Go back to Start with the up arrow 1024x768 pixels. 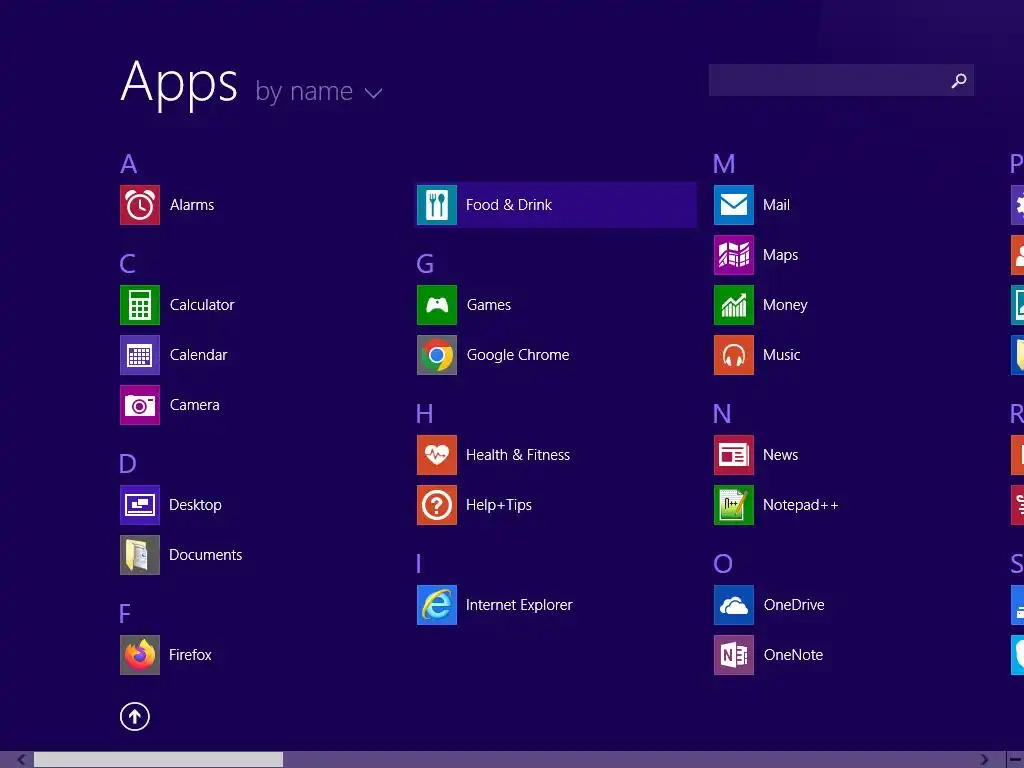coord(135,716)
